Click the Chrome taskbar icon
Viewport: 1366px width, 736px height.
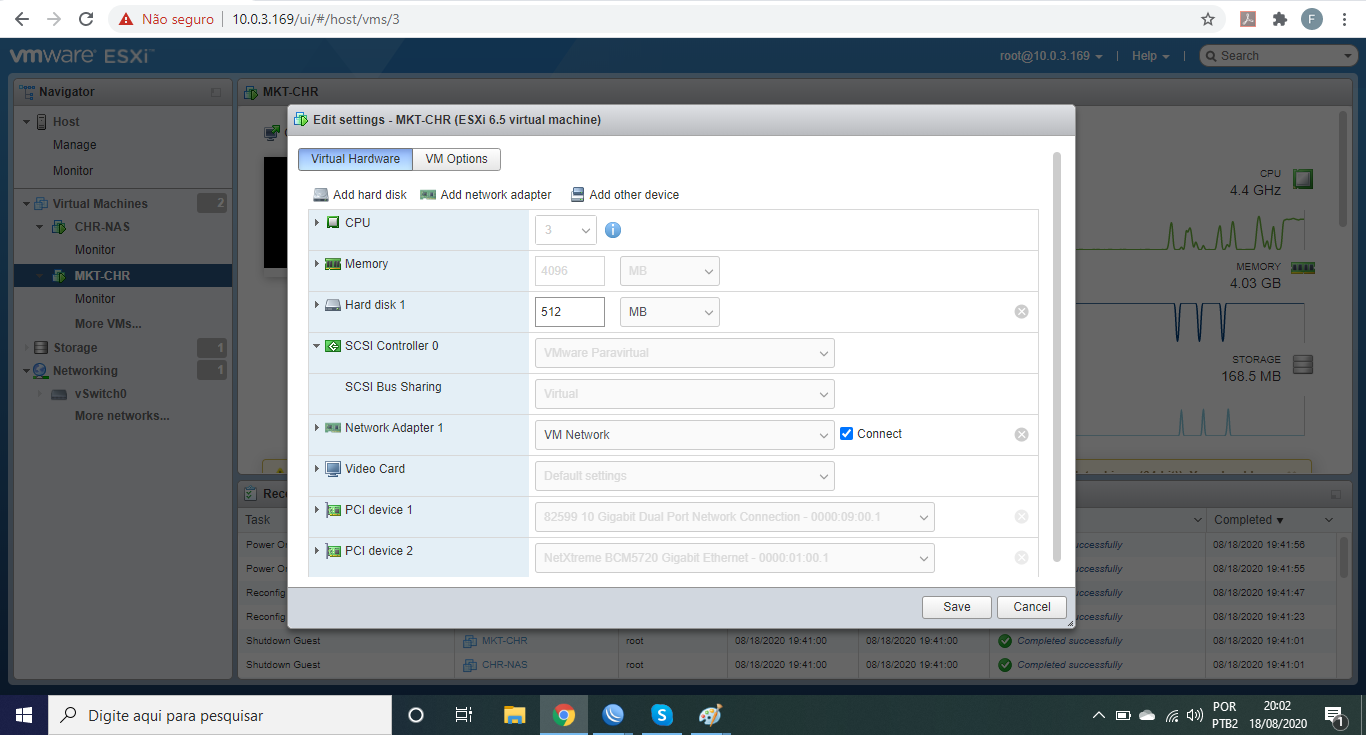tap(564, 715)
